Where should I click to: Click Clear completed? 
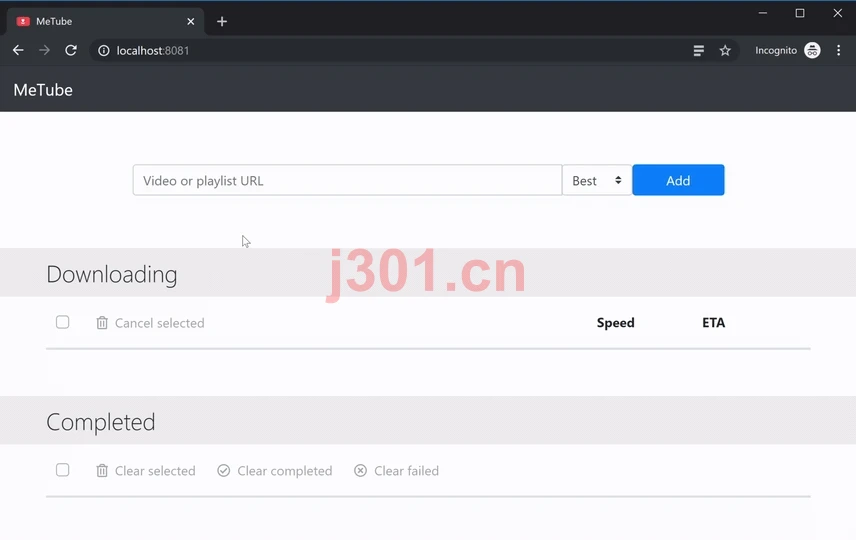click(275, 471)
